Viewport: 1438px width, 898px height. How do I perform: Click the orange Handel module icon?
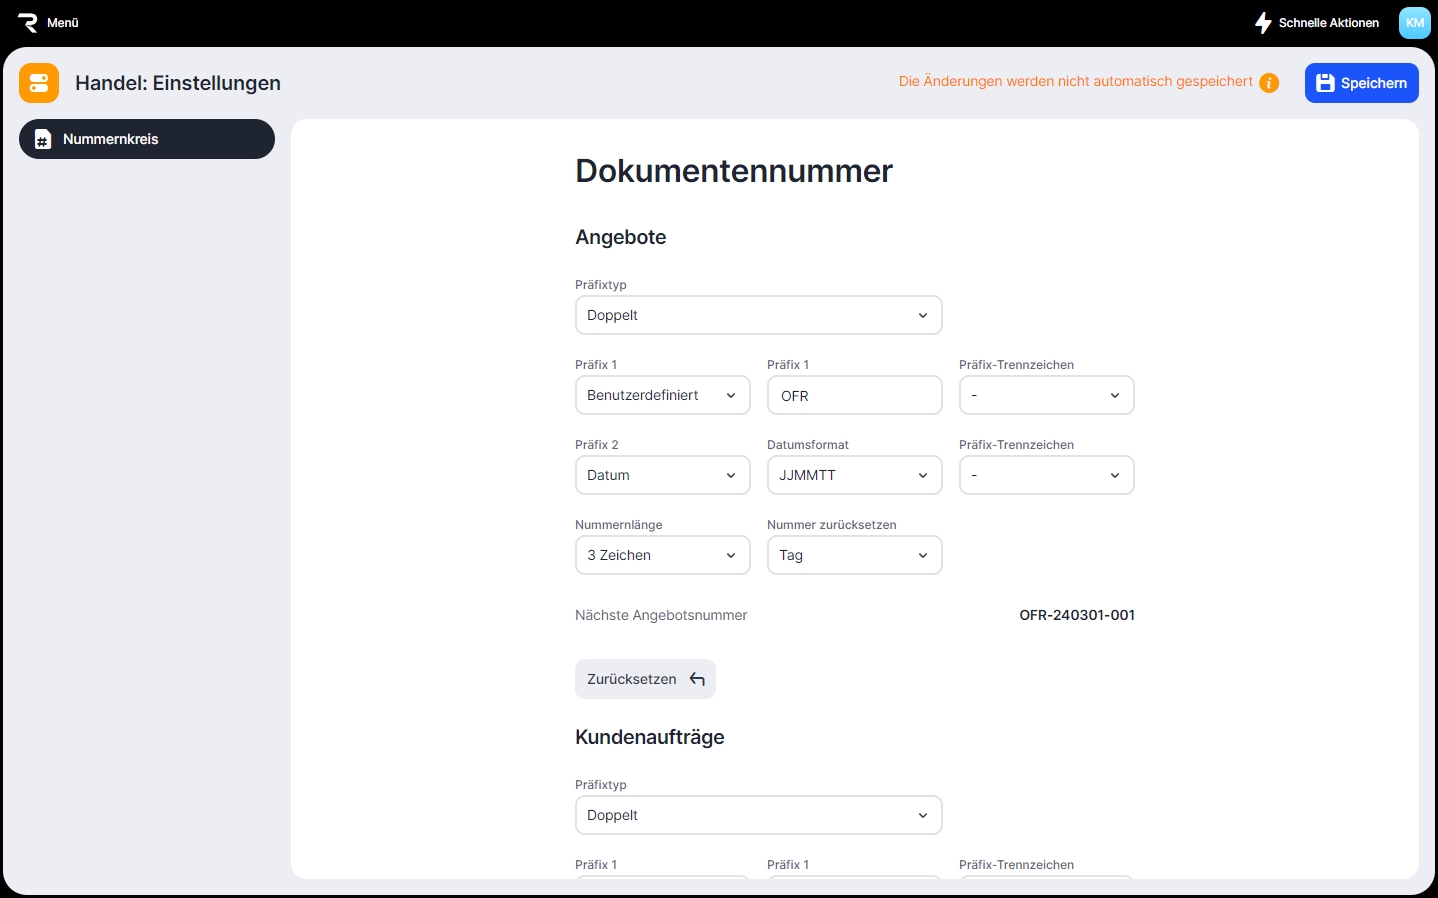pyautogui.click(x=39, y=83)
